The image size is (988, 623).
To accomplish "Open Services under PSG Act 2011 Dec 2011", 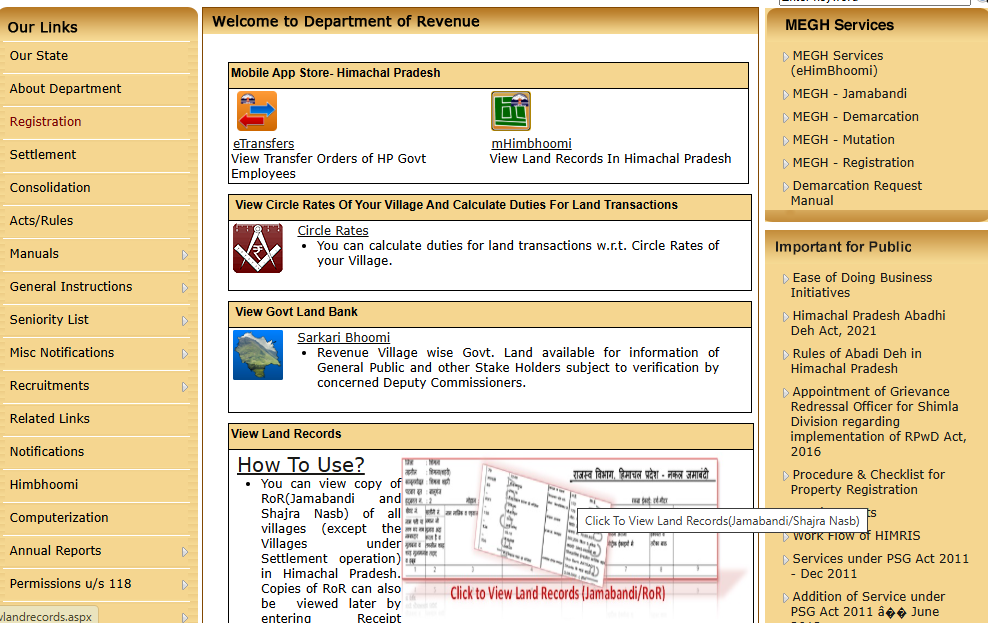I will click(x=880, y=566).
